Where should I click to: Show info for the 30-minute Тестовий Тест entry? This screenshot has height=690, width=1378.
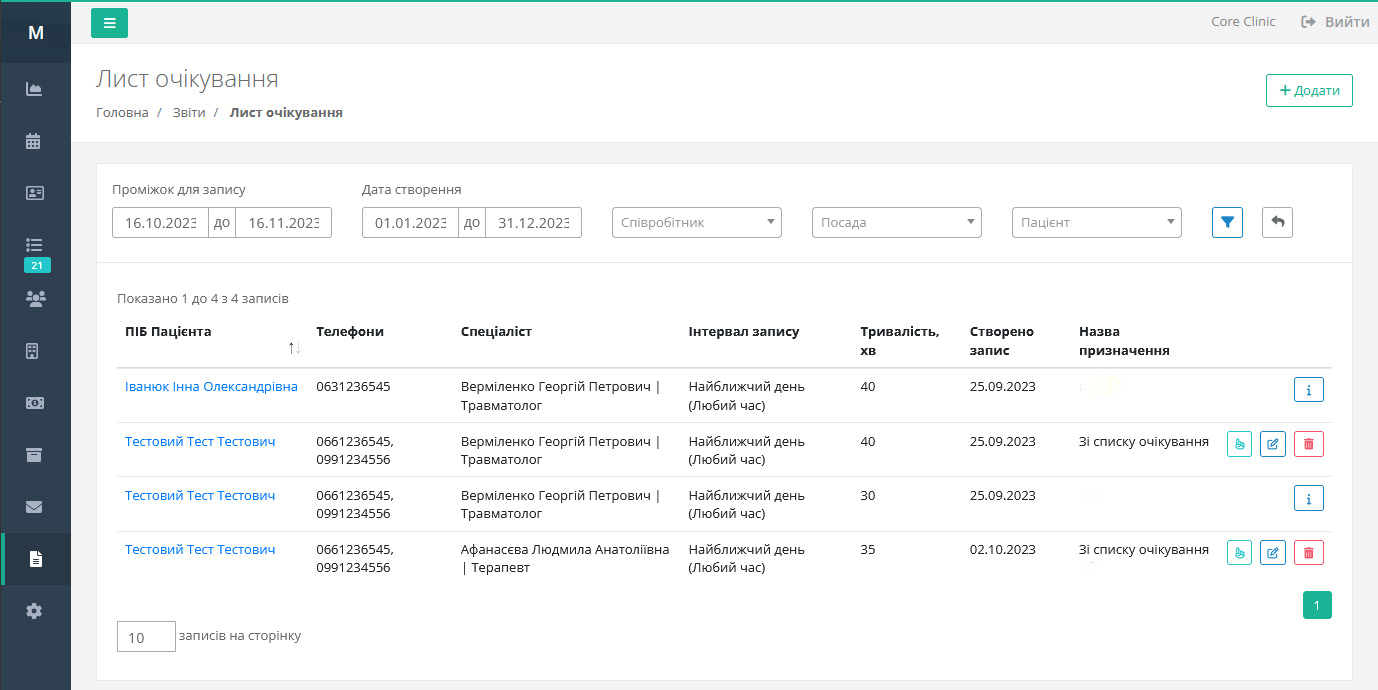[x=1308, y=497]
